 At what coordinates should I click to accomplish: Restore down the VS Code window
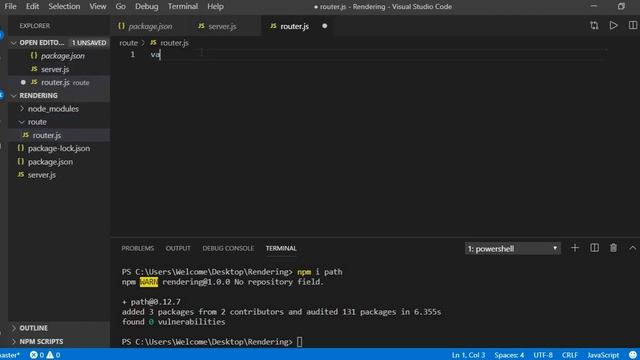[x=621, y=6]
